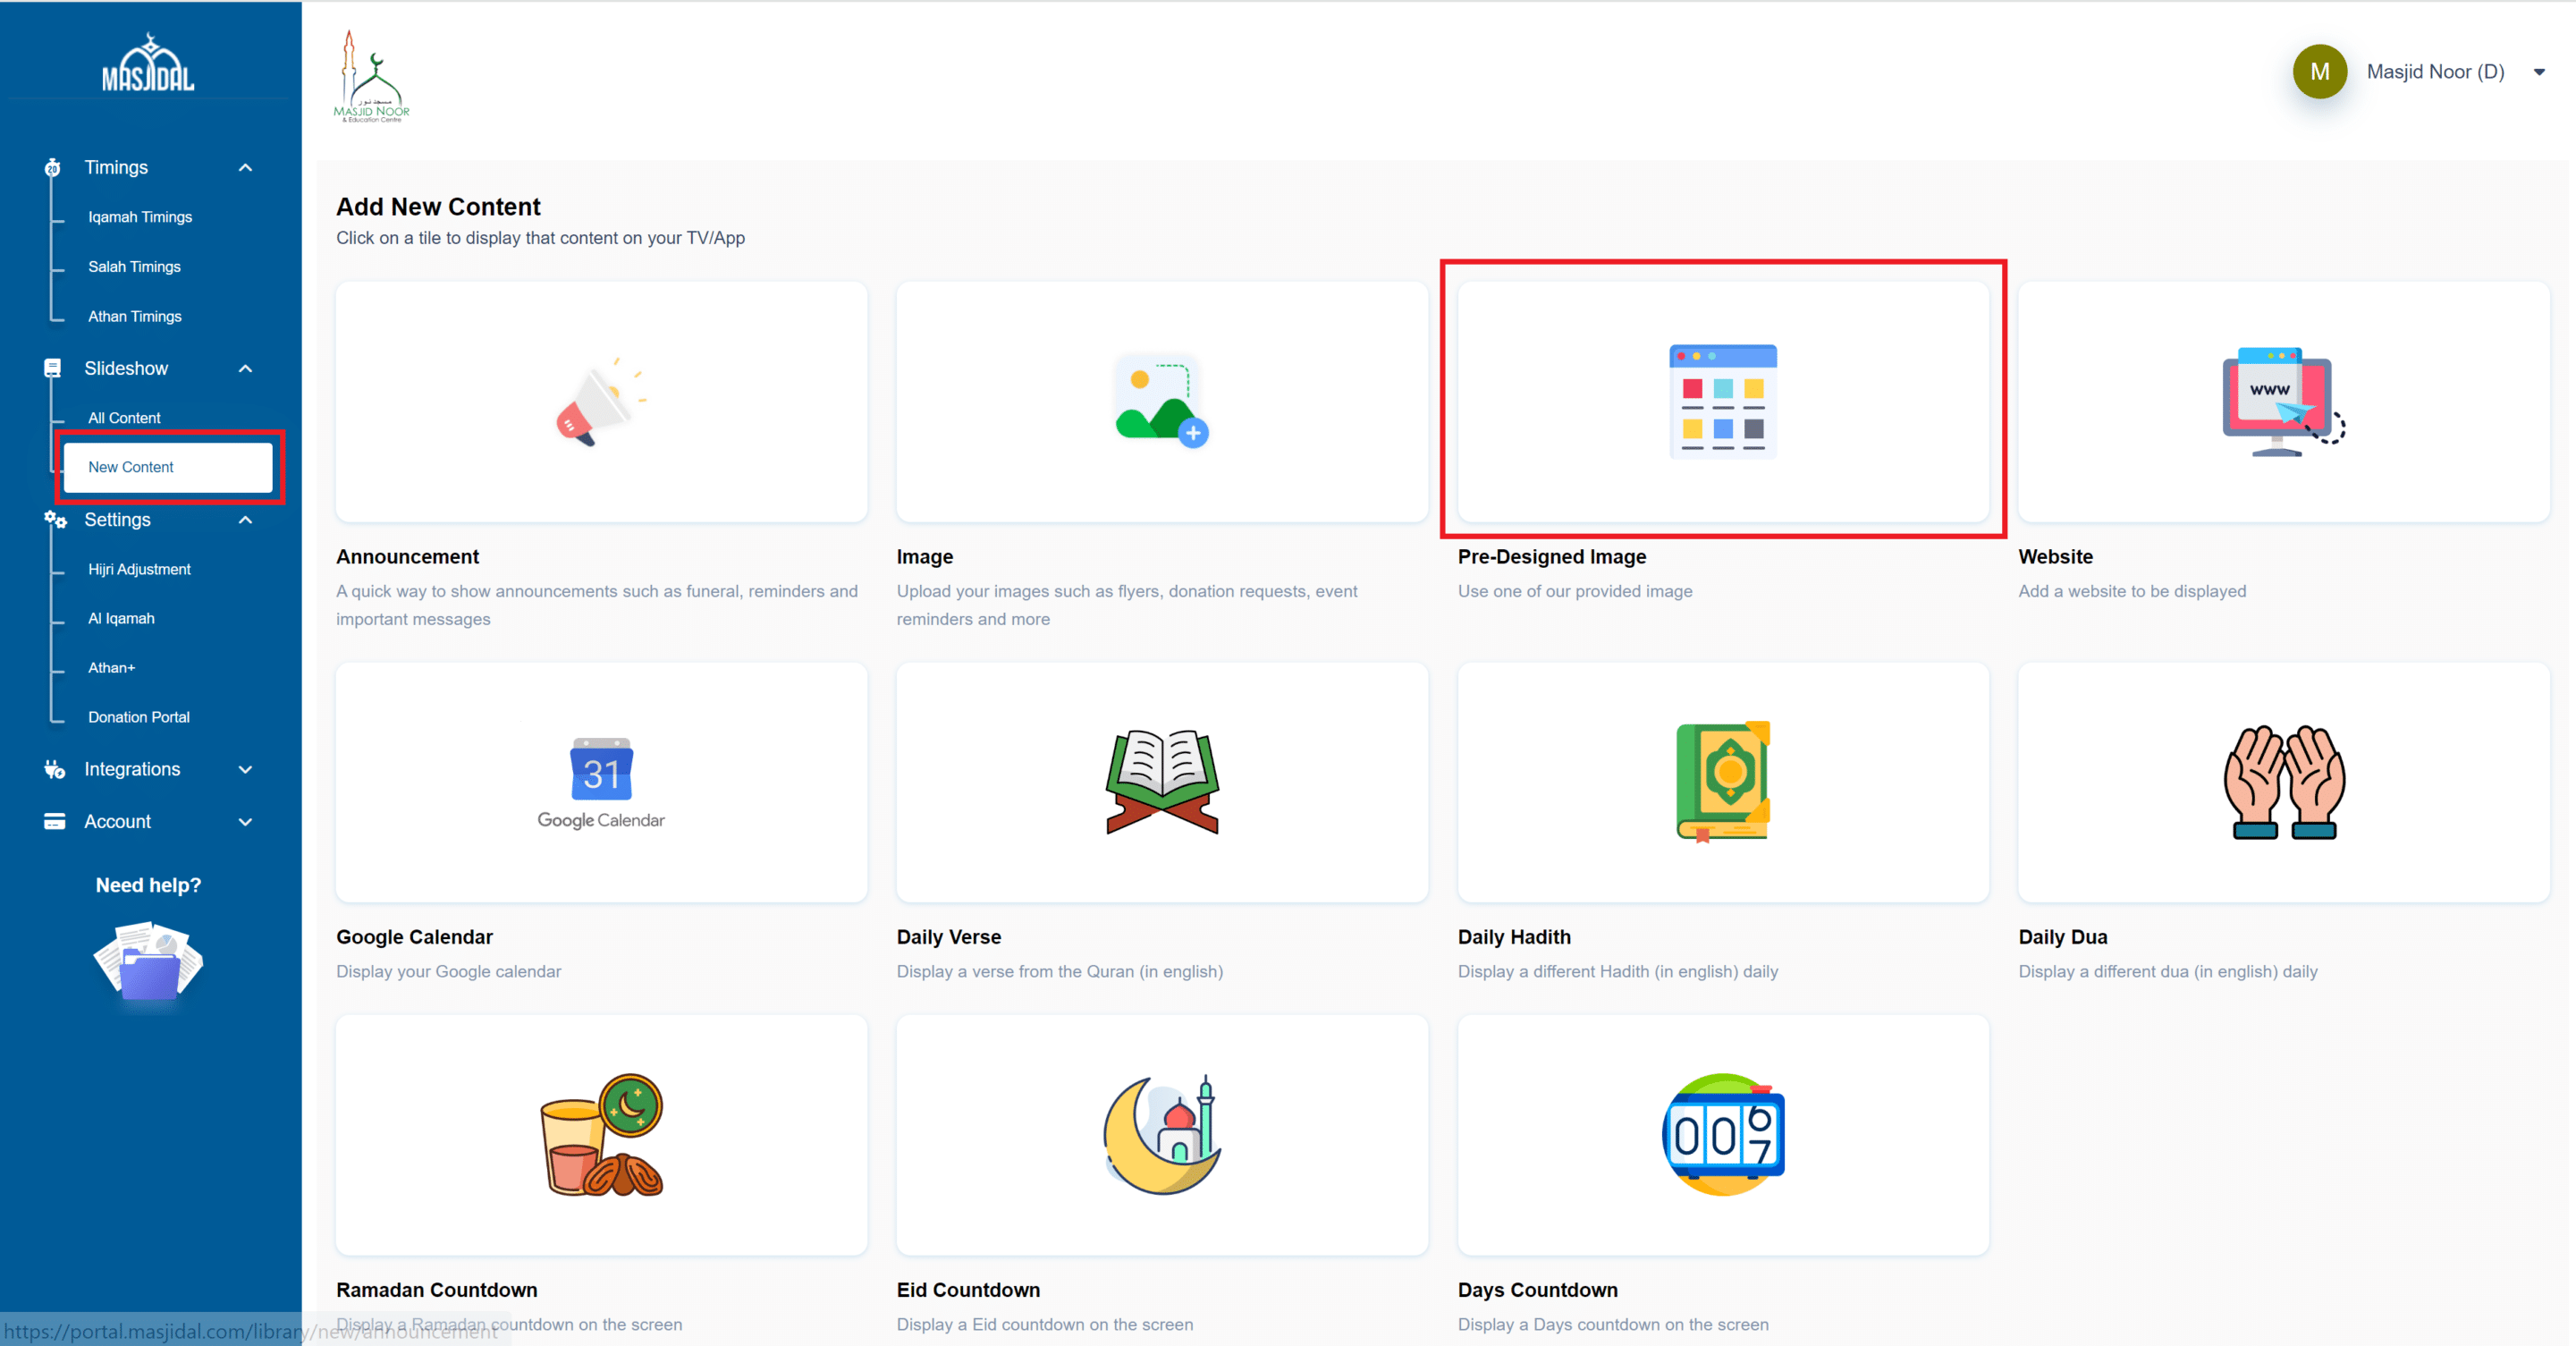Click the Timings menu label
This screenshot has height=1346, width=2576.
tap(116, 167)
